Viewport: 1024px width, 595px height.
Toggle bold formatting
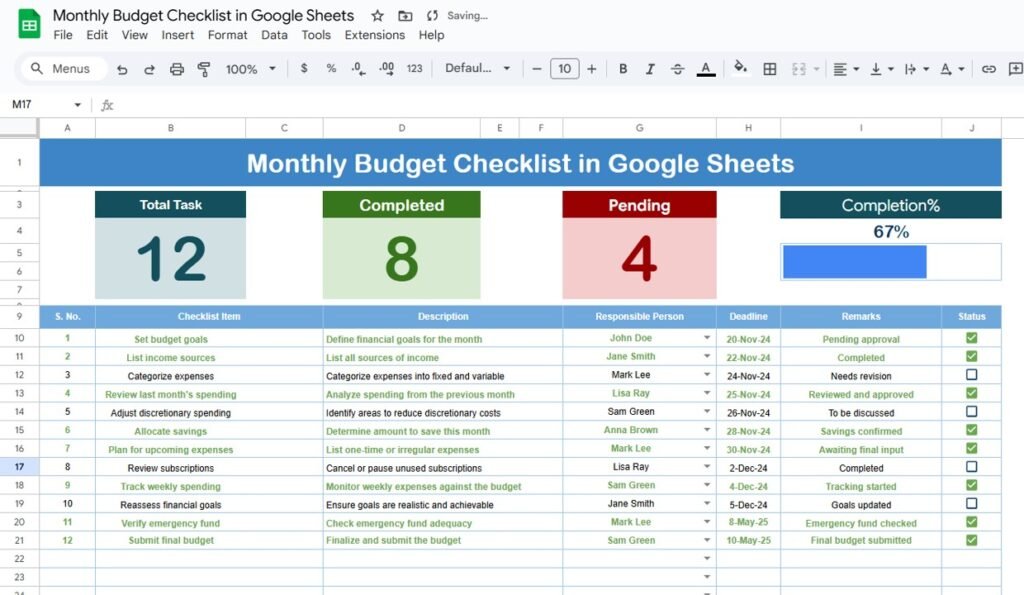coord(623,69)
